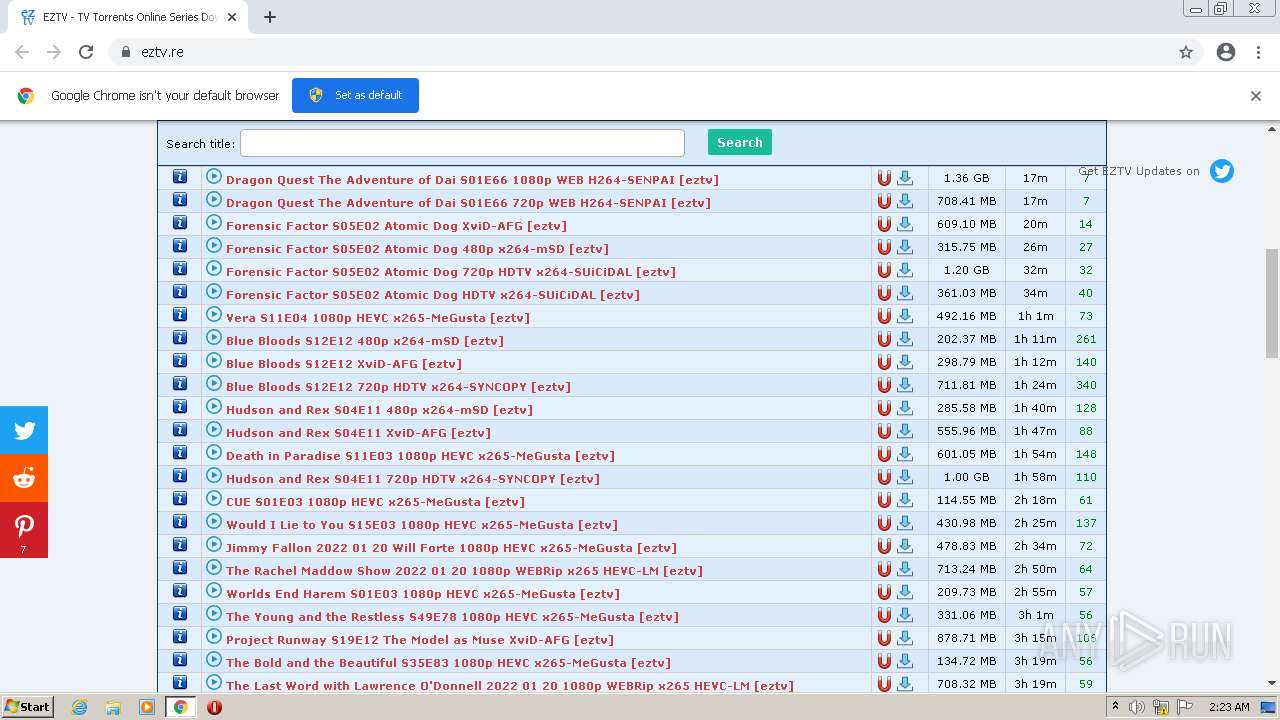Click magnet icon for Death in Paradise S11E03
1280x720 pixels.
coord(884,454)
